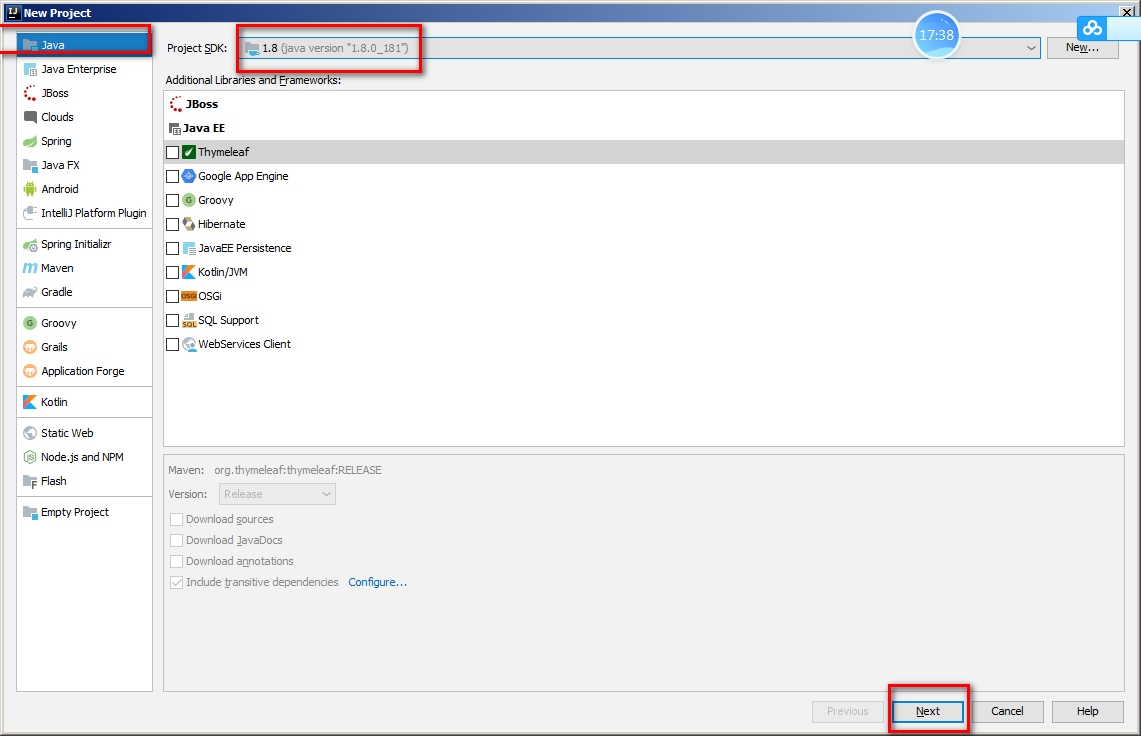Viewport: 1141px width, 736px height.
Task: Click the Thymeleaf framework icon
Action: 189,152
